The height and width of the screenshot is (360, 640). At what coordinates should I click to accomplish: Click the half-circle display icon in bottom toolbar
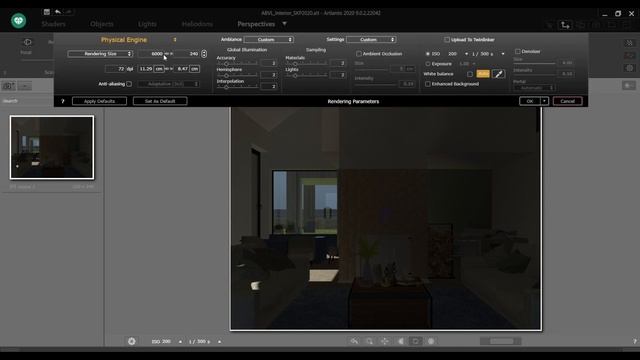400,341
